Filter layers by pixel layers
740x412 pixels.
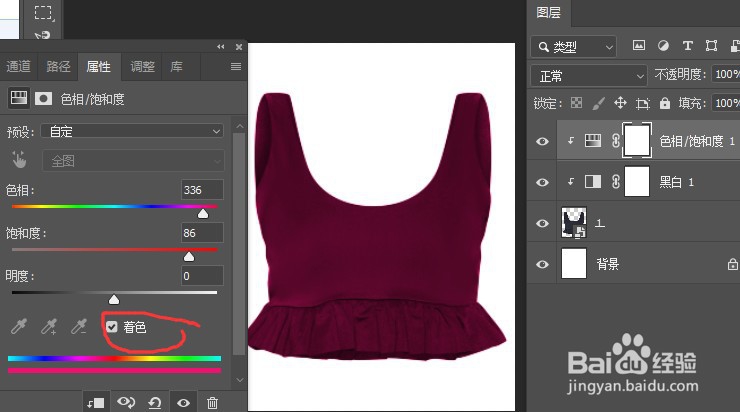coord(639,45)
